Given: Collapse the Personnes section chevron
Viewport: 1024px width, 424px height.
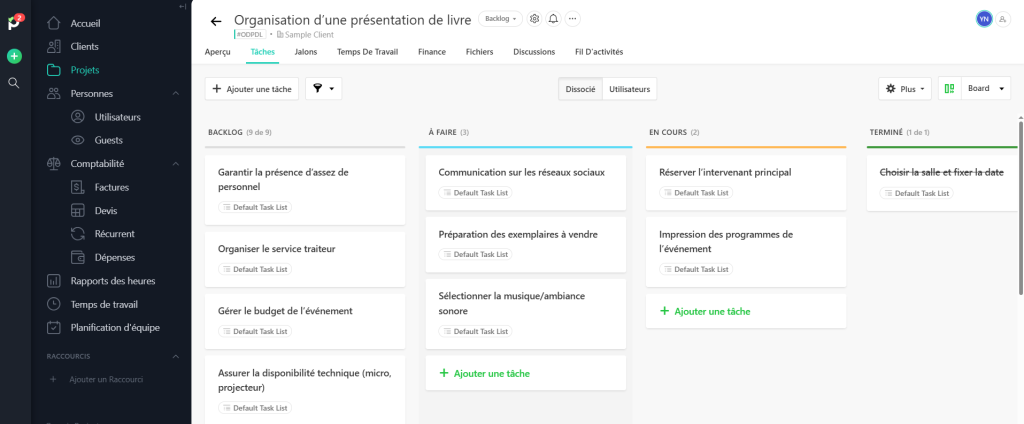Looking at the screenshot, I should [x=176, y=93].
